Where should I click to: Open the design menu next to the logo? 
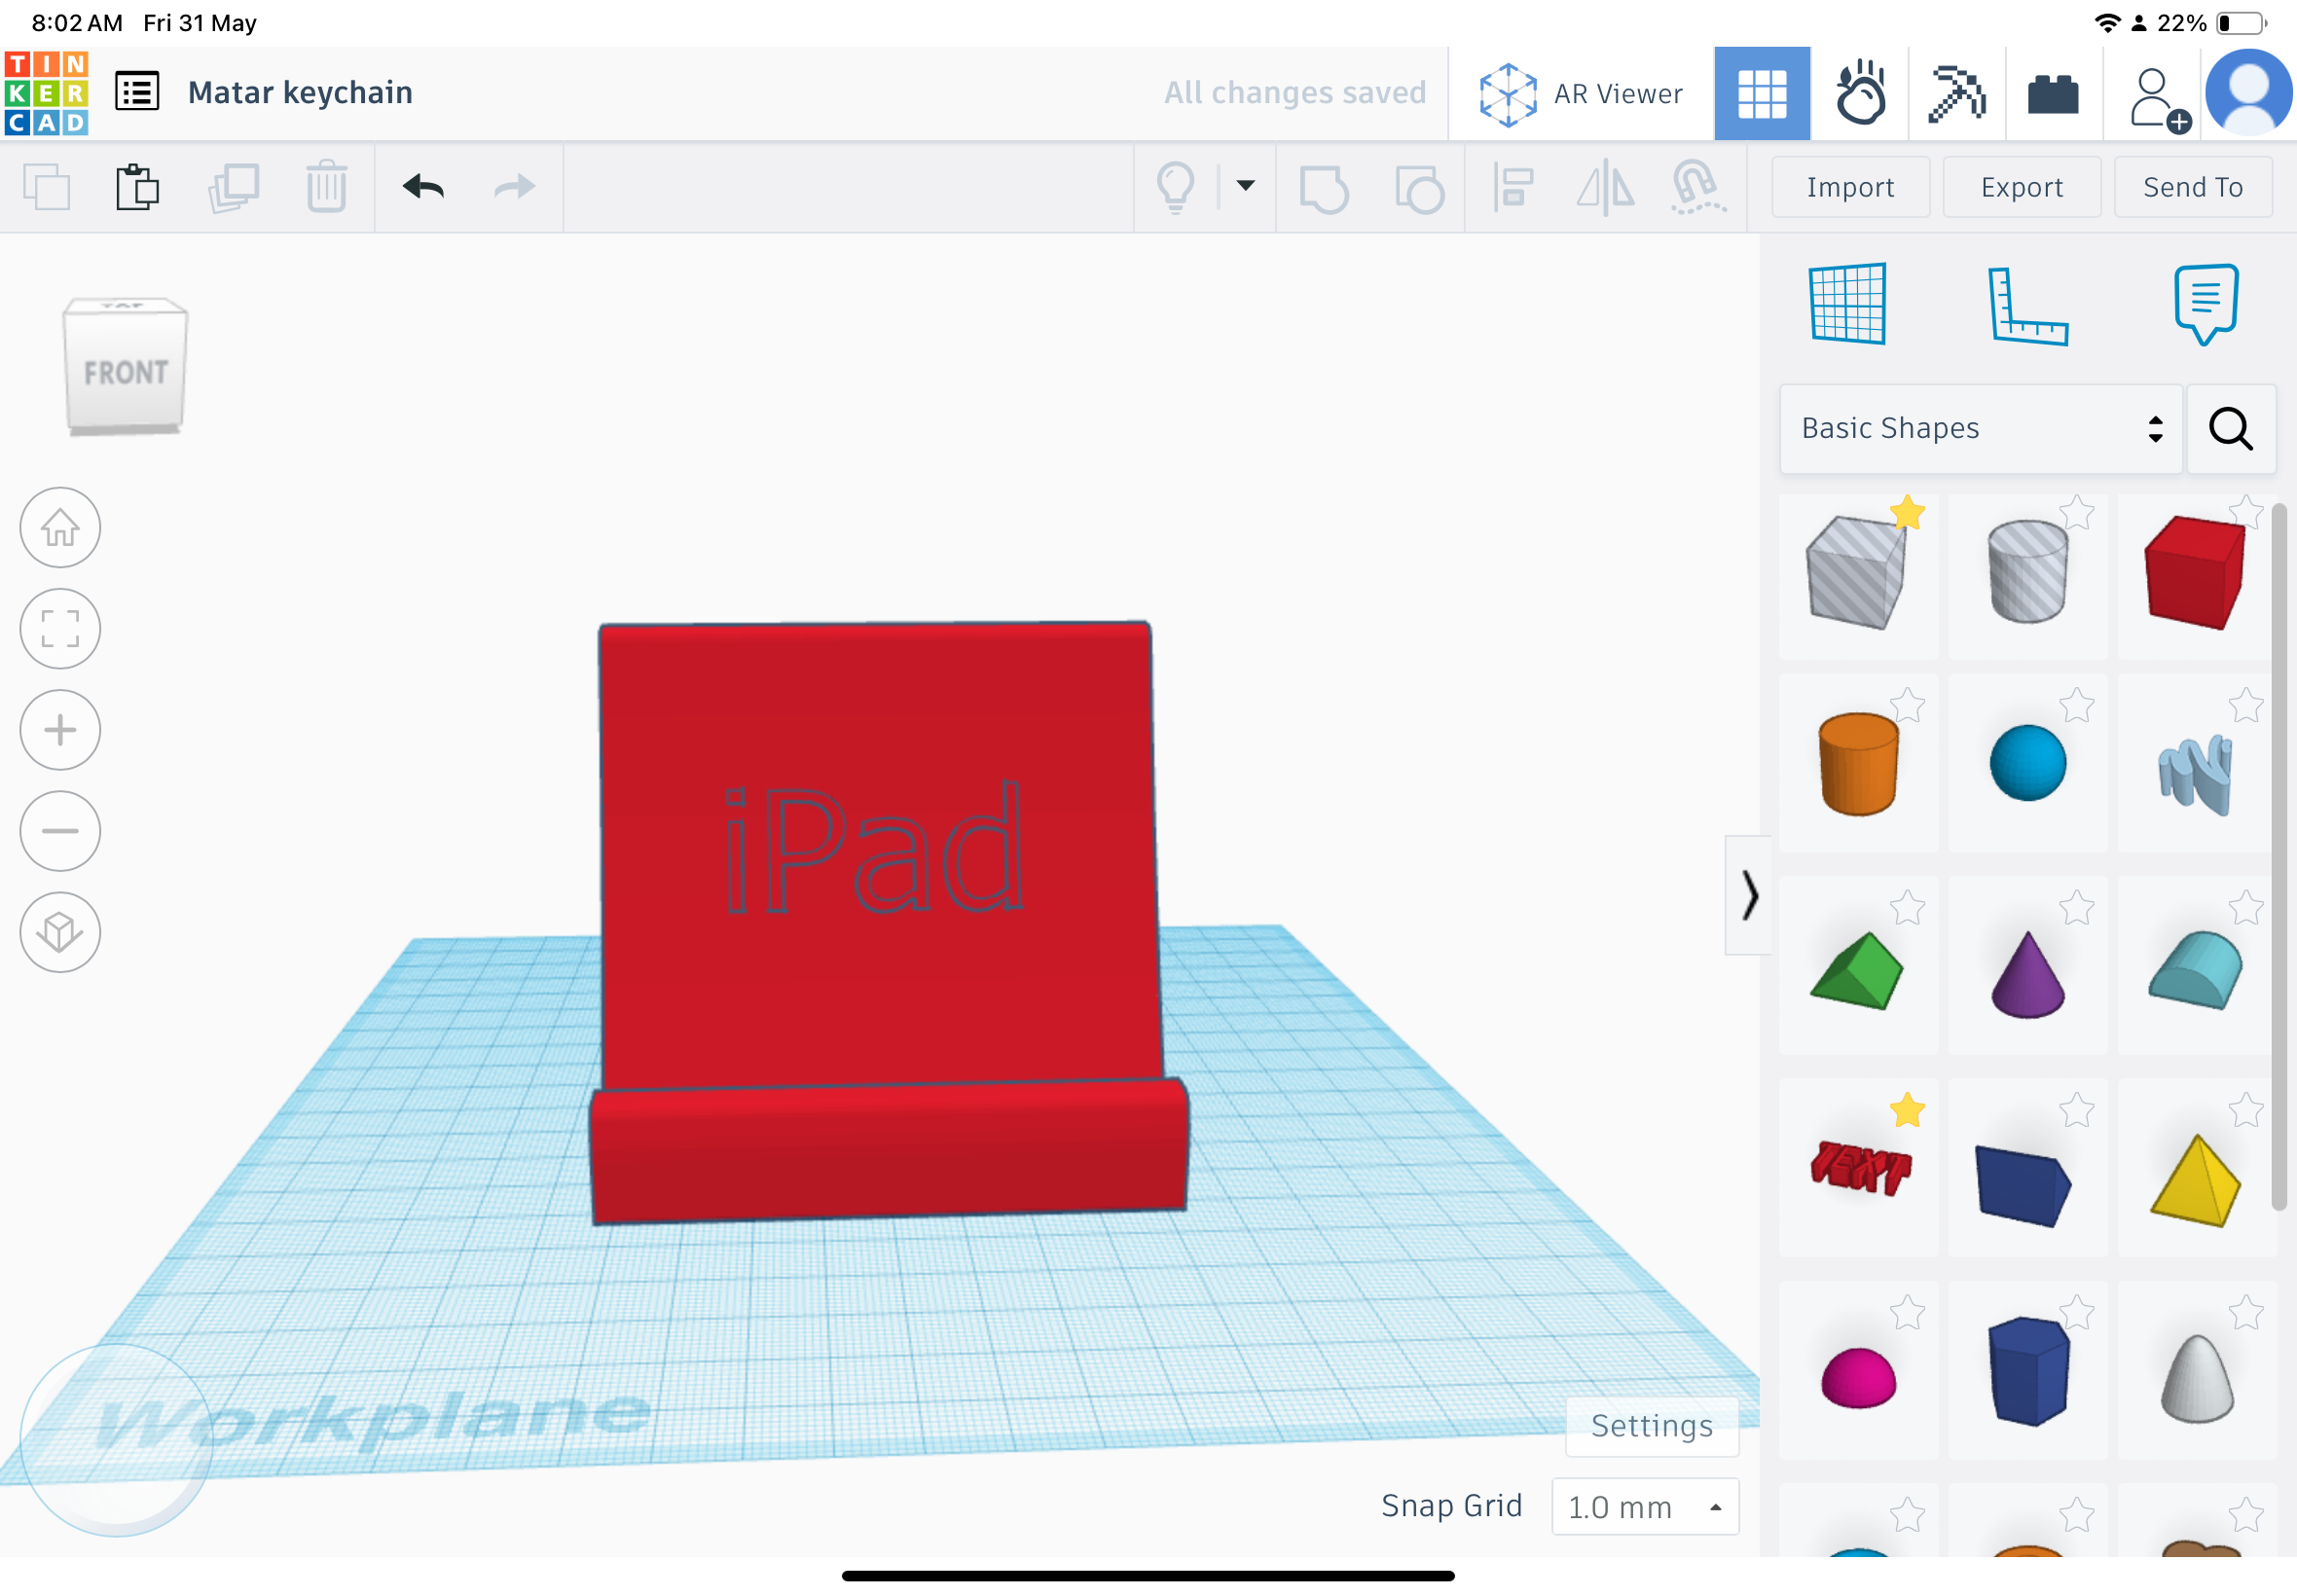point(137,90)
